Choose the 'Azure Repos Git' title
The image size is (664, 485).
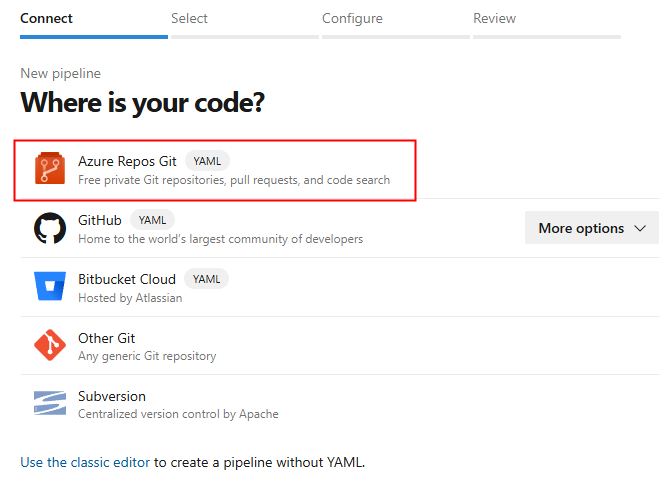click(x=127, y=161)
